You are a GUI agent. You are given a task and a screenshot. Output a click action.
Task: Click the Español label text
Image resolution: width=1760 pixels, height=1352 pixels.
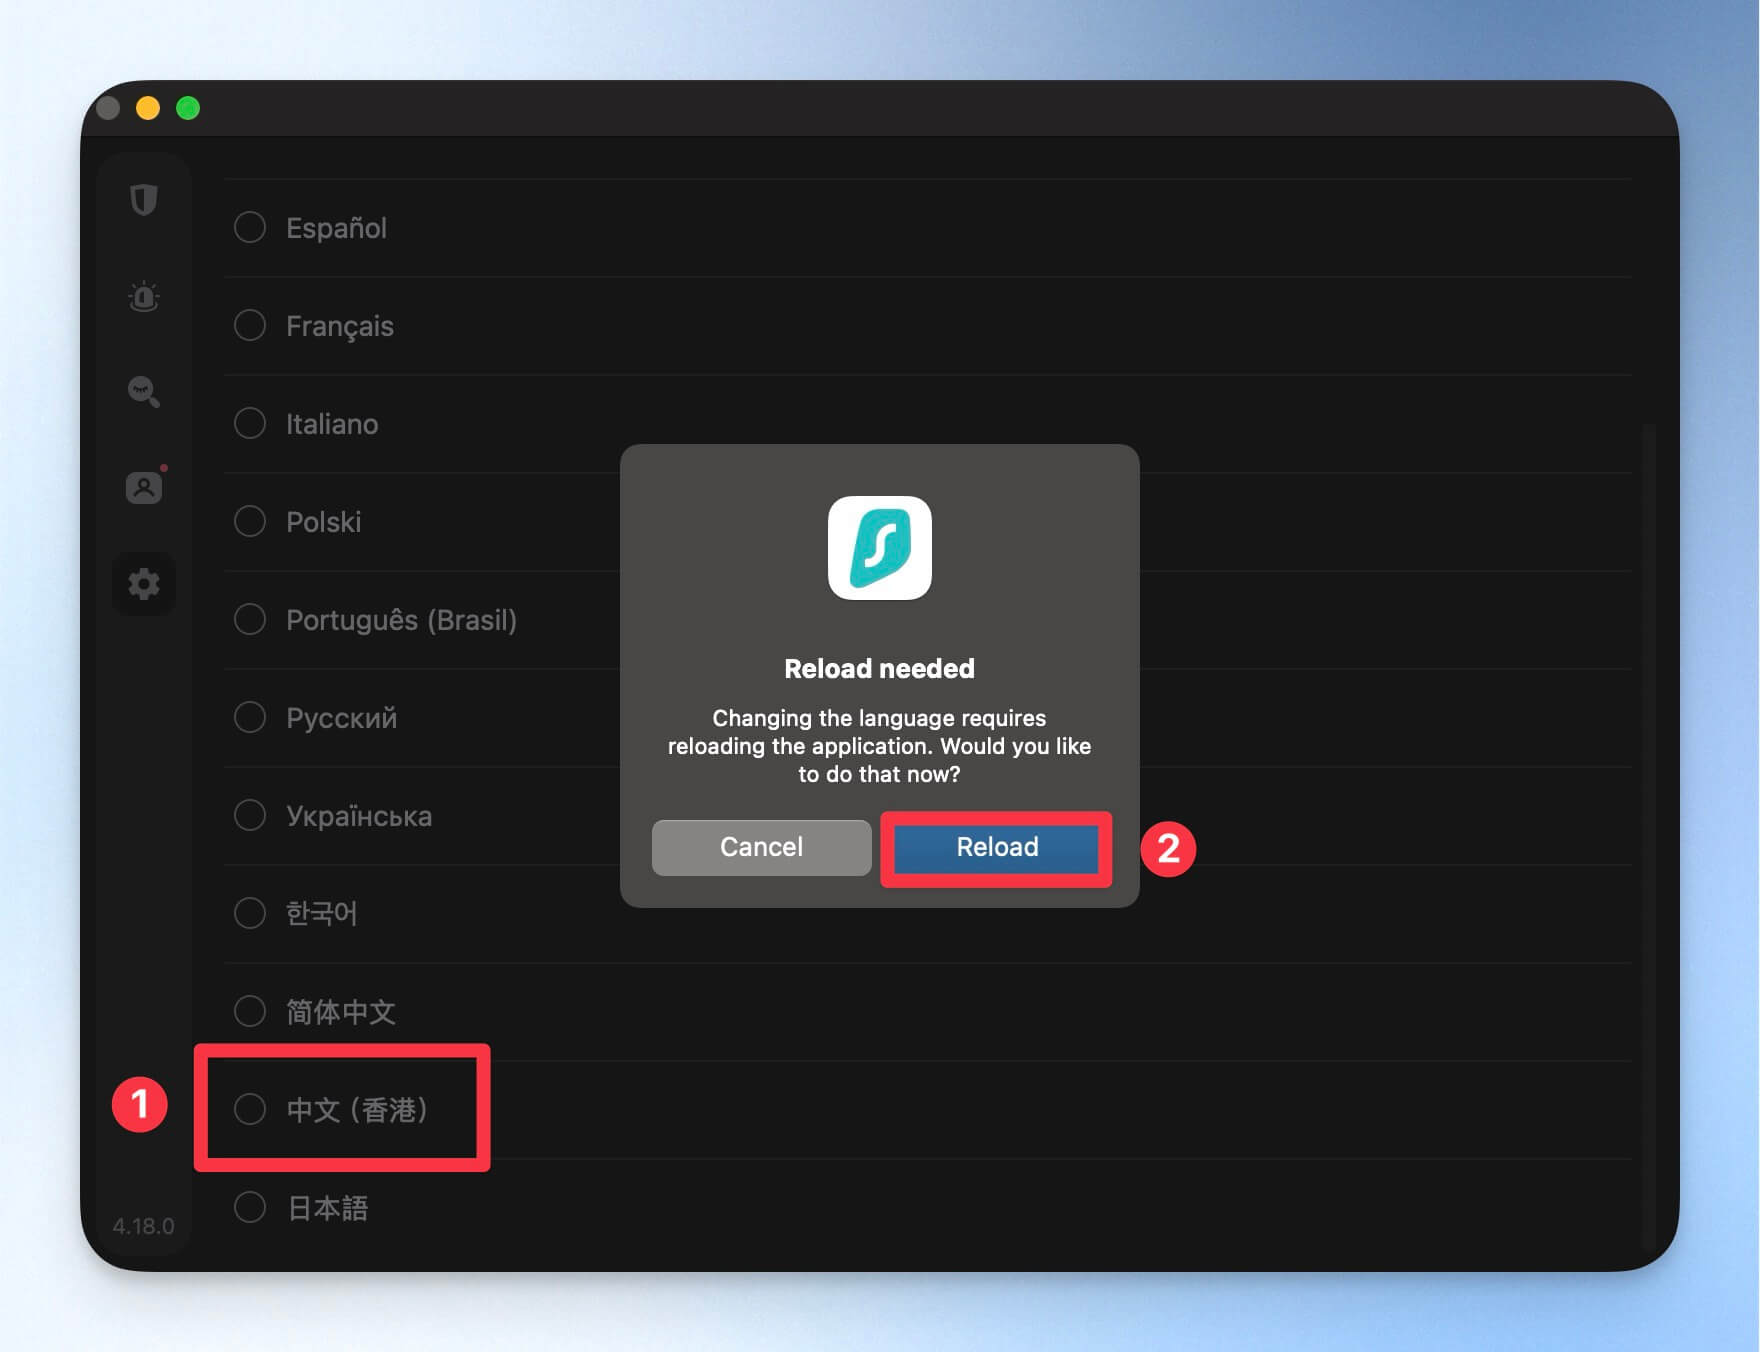[x=336, y=228]
